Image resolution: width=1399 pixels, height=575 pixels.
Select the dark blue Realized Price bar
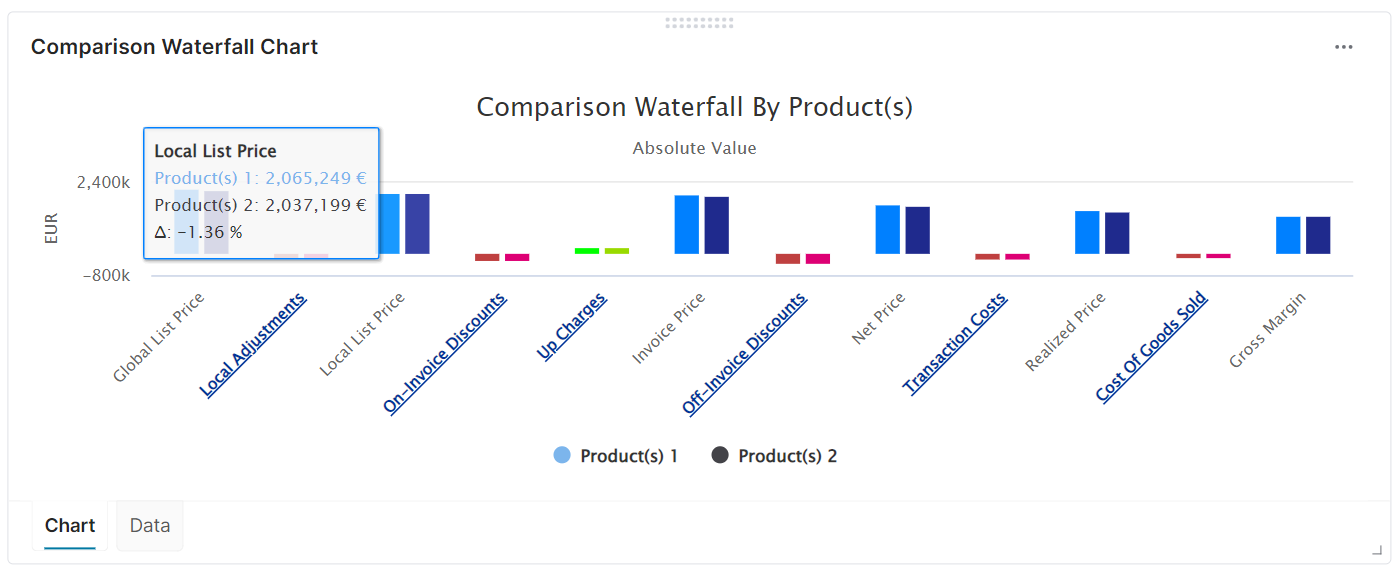coord(1117,233)
